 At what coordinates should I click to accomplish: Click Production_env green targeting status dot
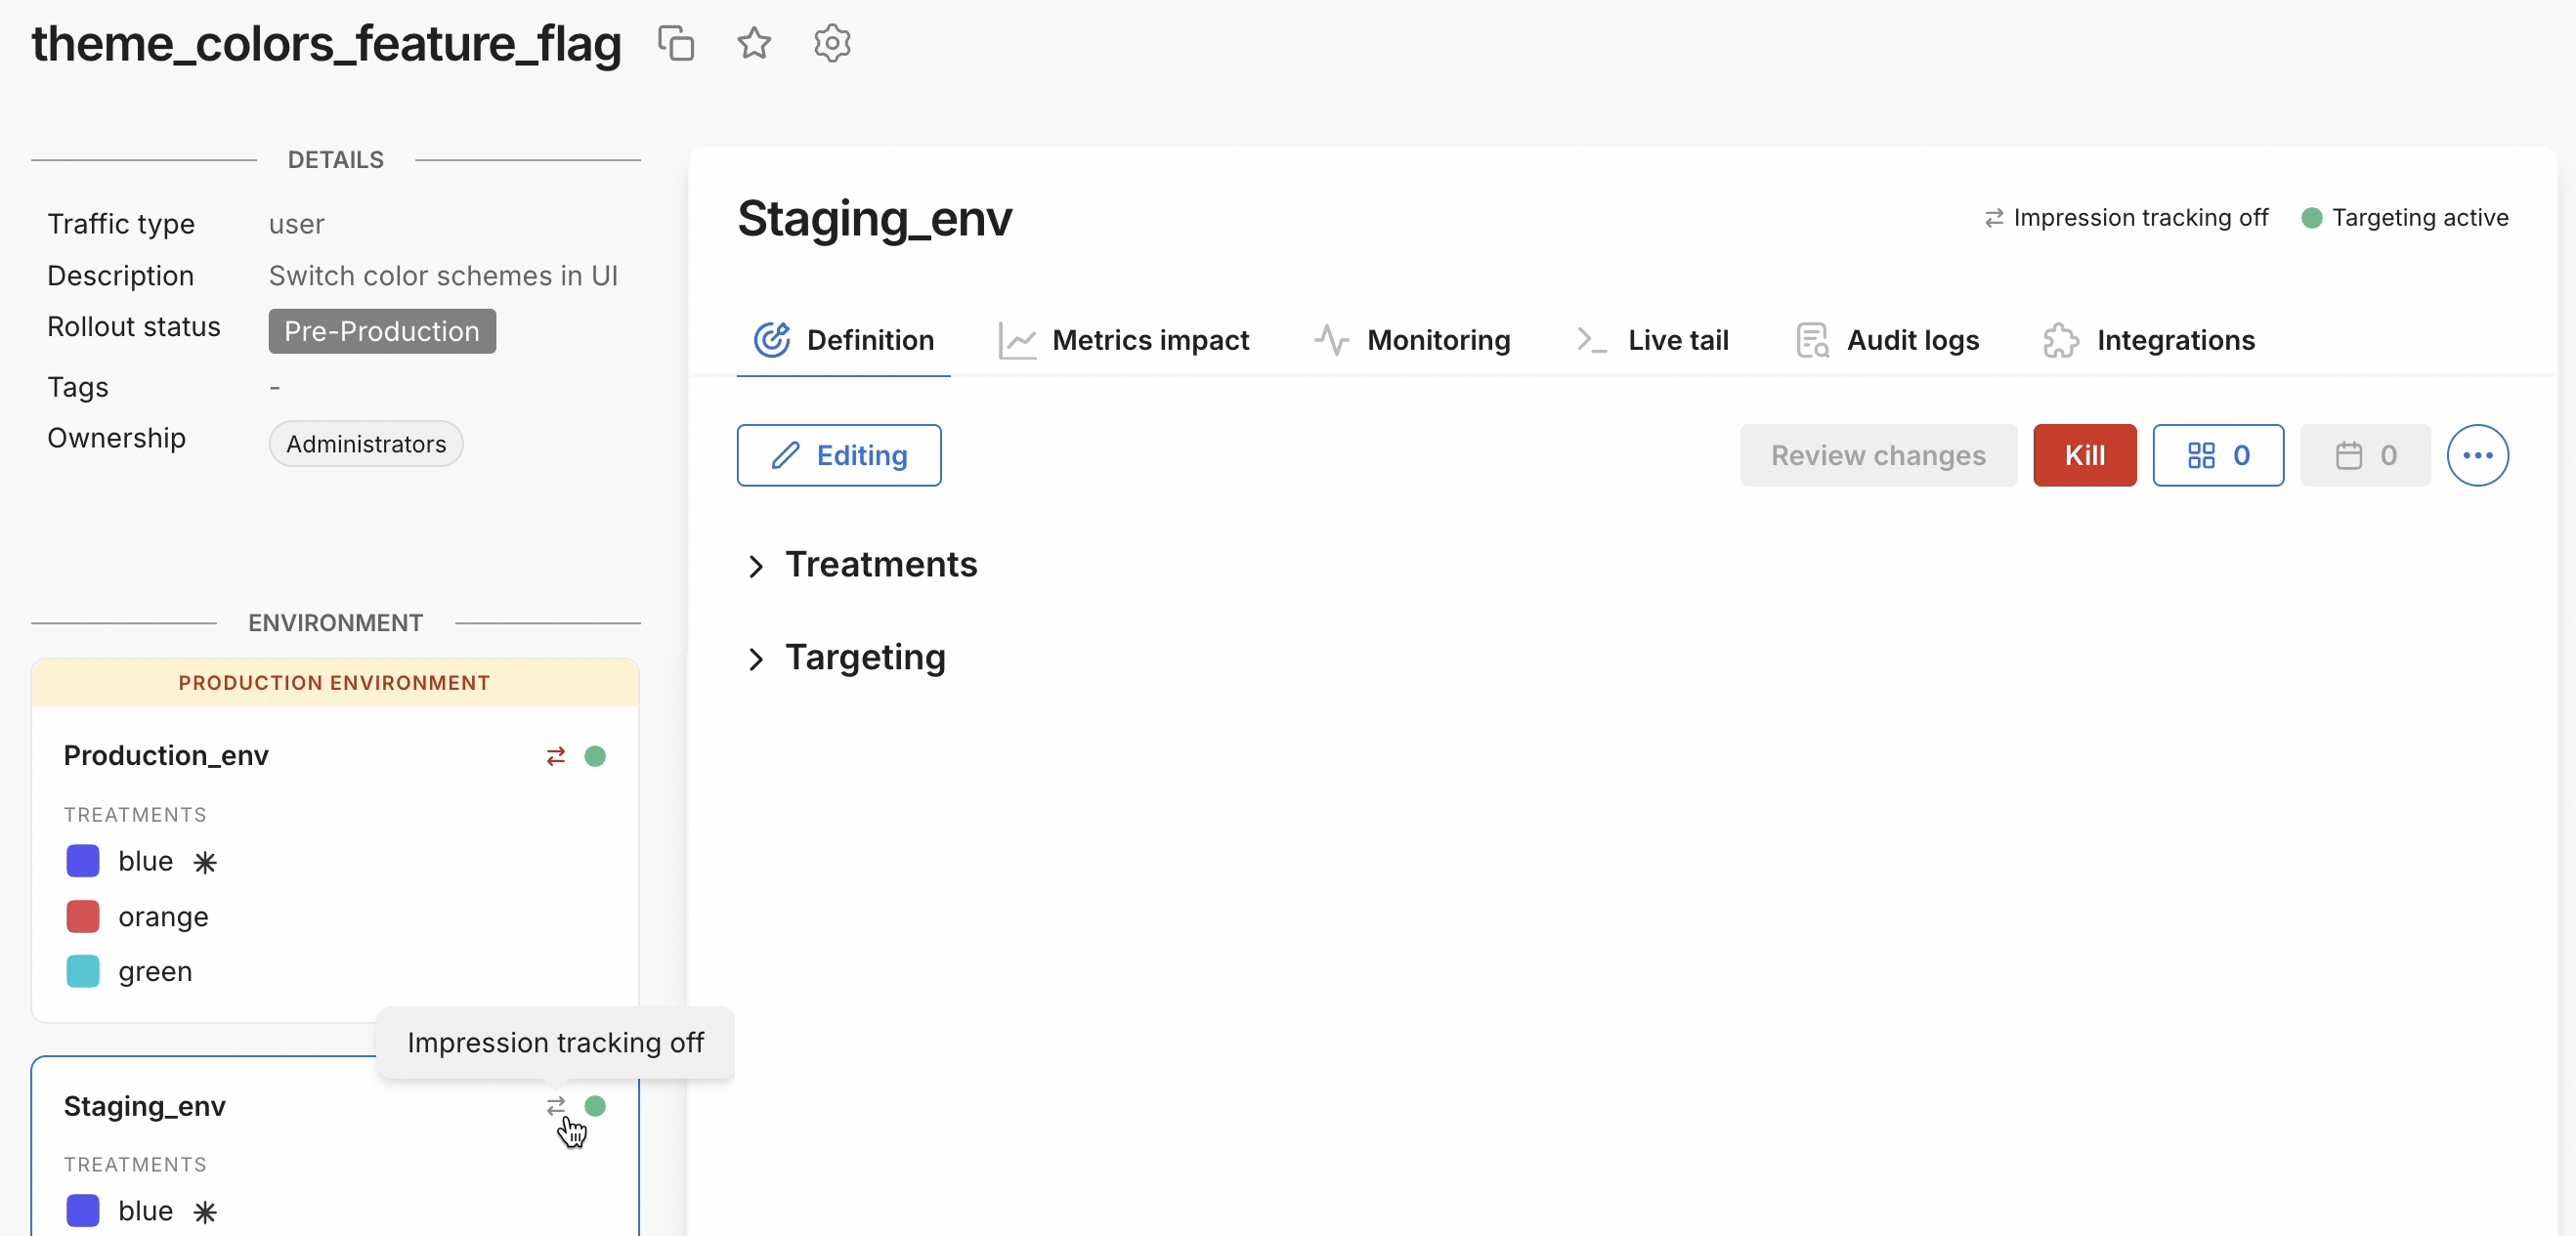[x=595, y=756]
